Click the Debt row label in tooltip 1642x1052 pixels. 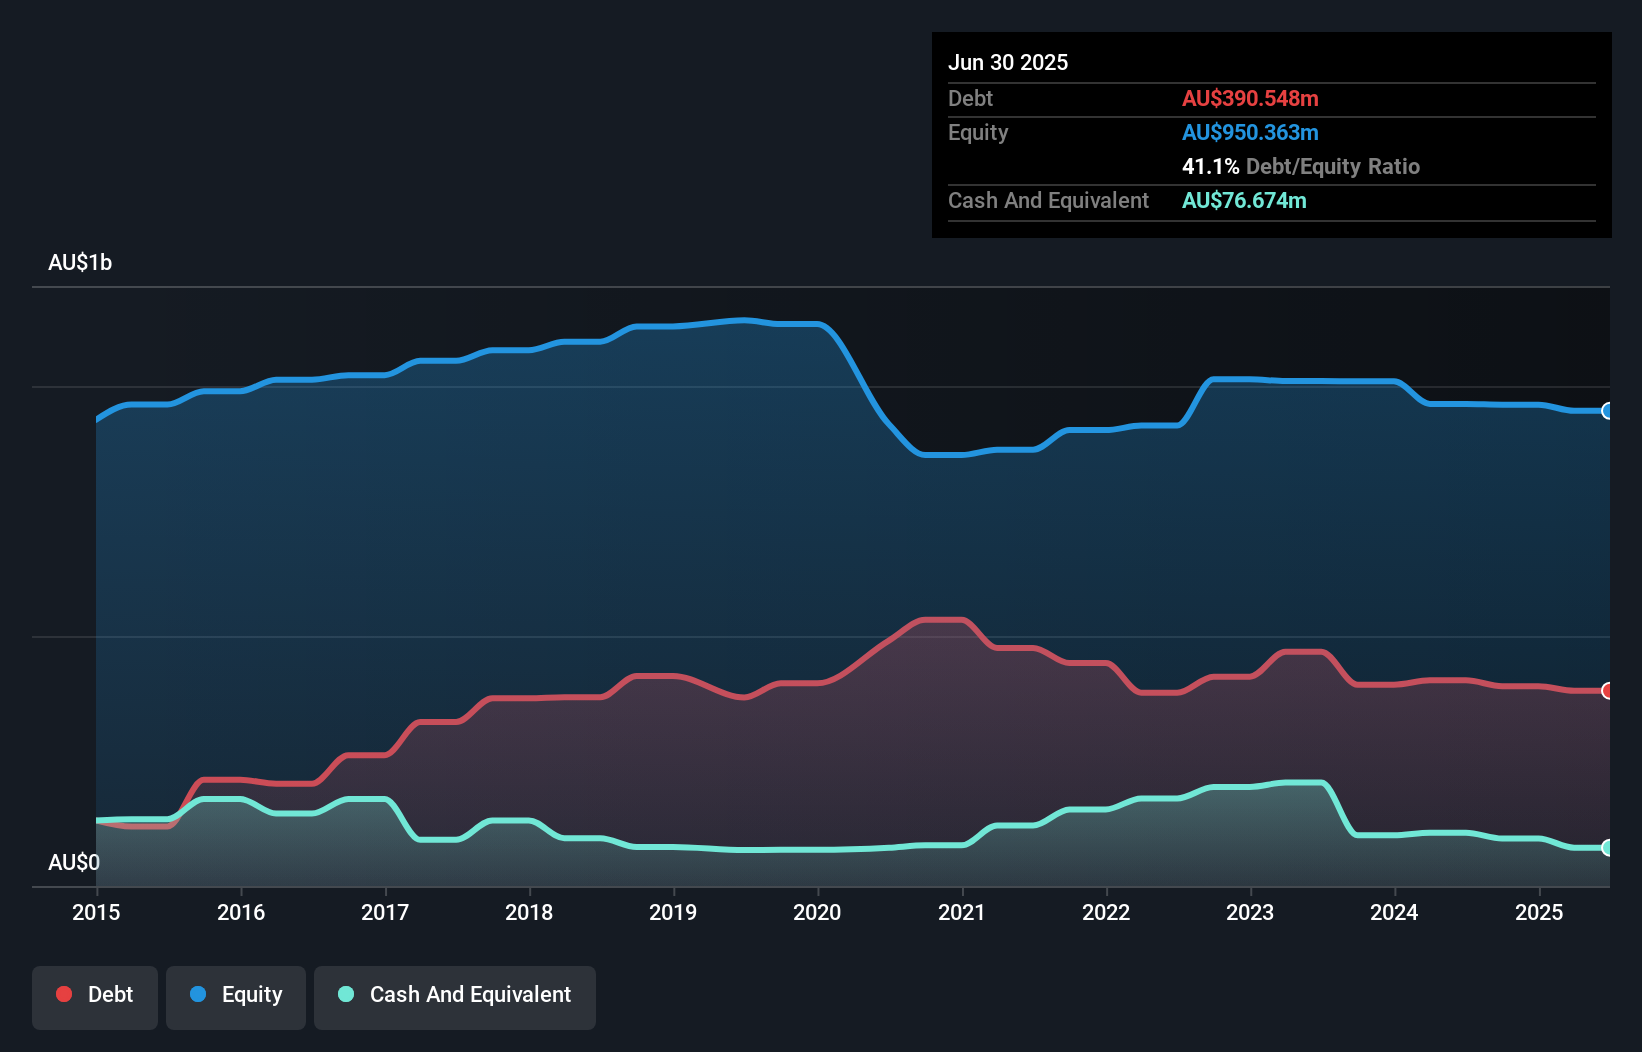point(970,99)
